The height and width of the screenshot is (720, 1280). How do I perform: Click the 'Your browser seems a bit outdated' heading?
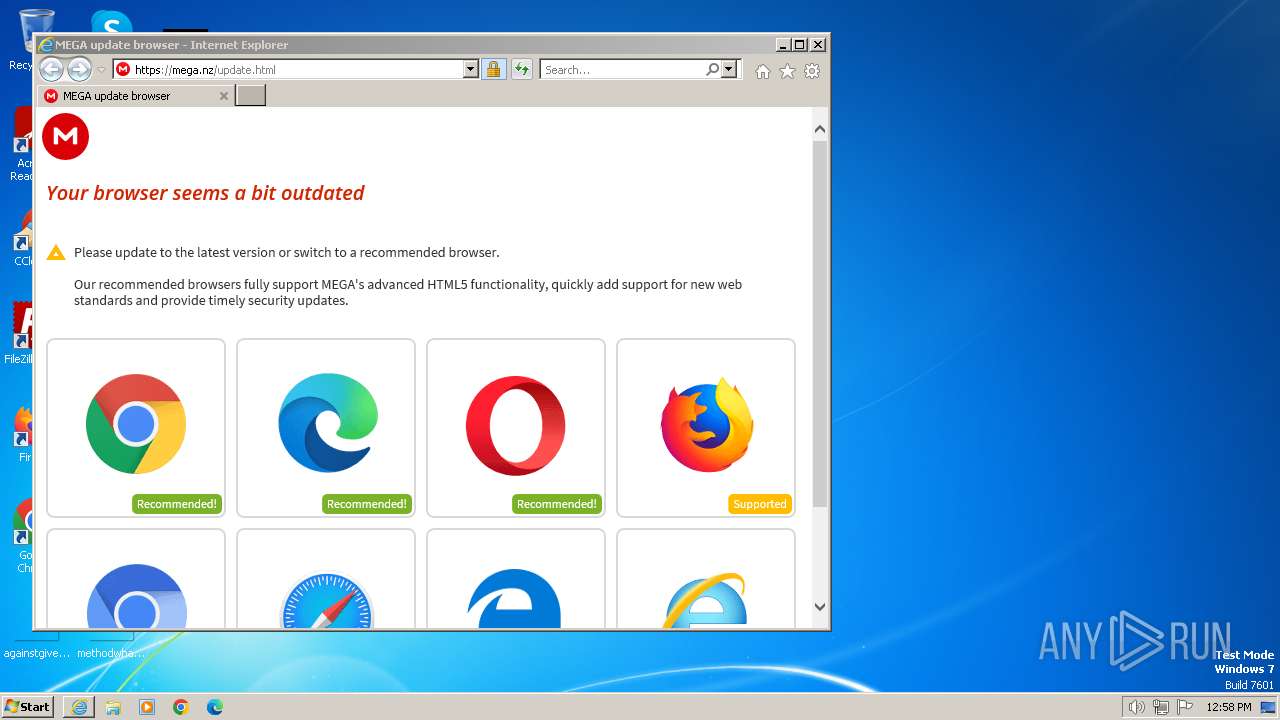pyautogui.click(x=205, y=193)
